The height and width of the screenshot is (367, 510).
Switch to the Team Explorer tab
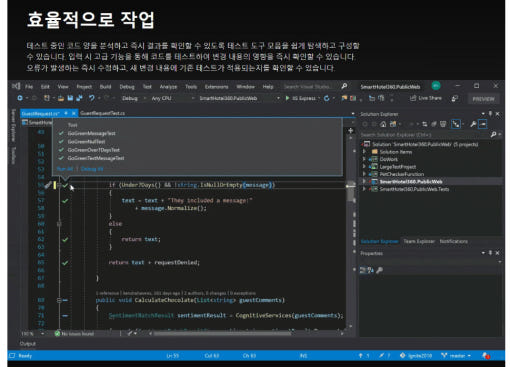pos(419,241)
